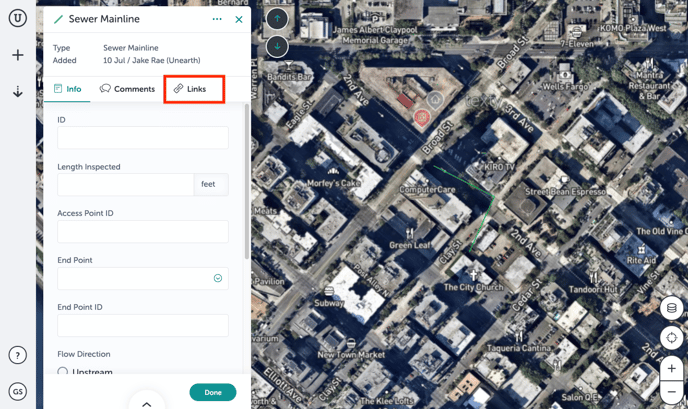This screenshot has width=688, height=409.
Task: Click the Wells Fargo map label
Action: [x=565, y=86]
